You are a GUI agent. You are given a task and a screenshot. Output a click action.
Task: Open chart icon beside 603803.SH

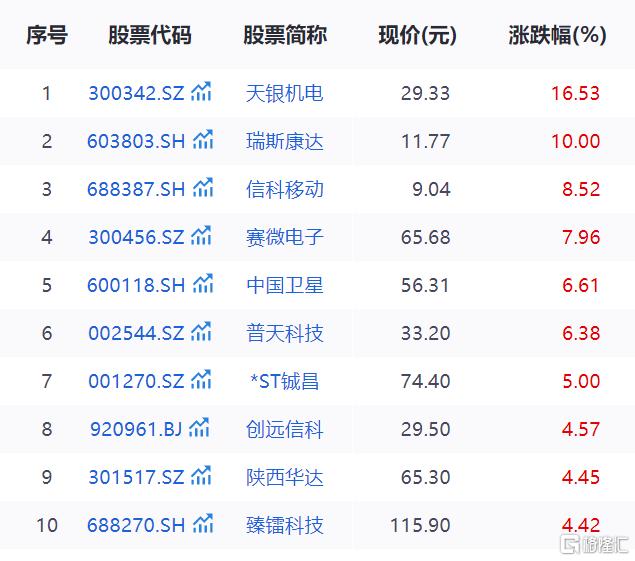coord(203,139)
